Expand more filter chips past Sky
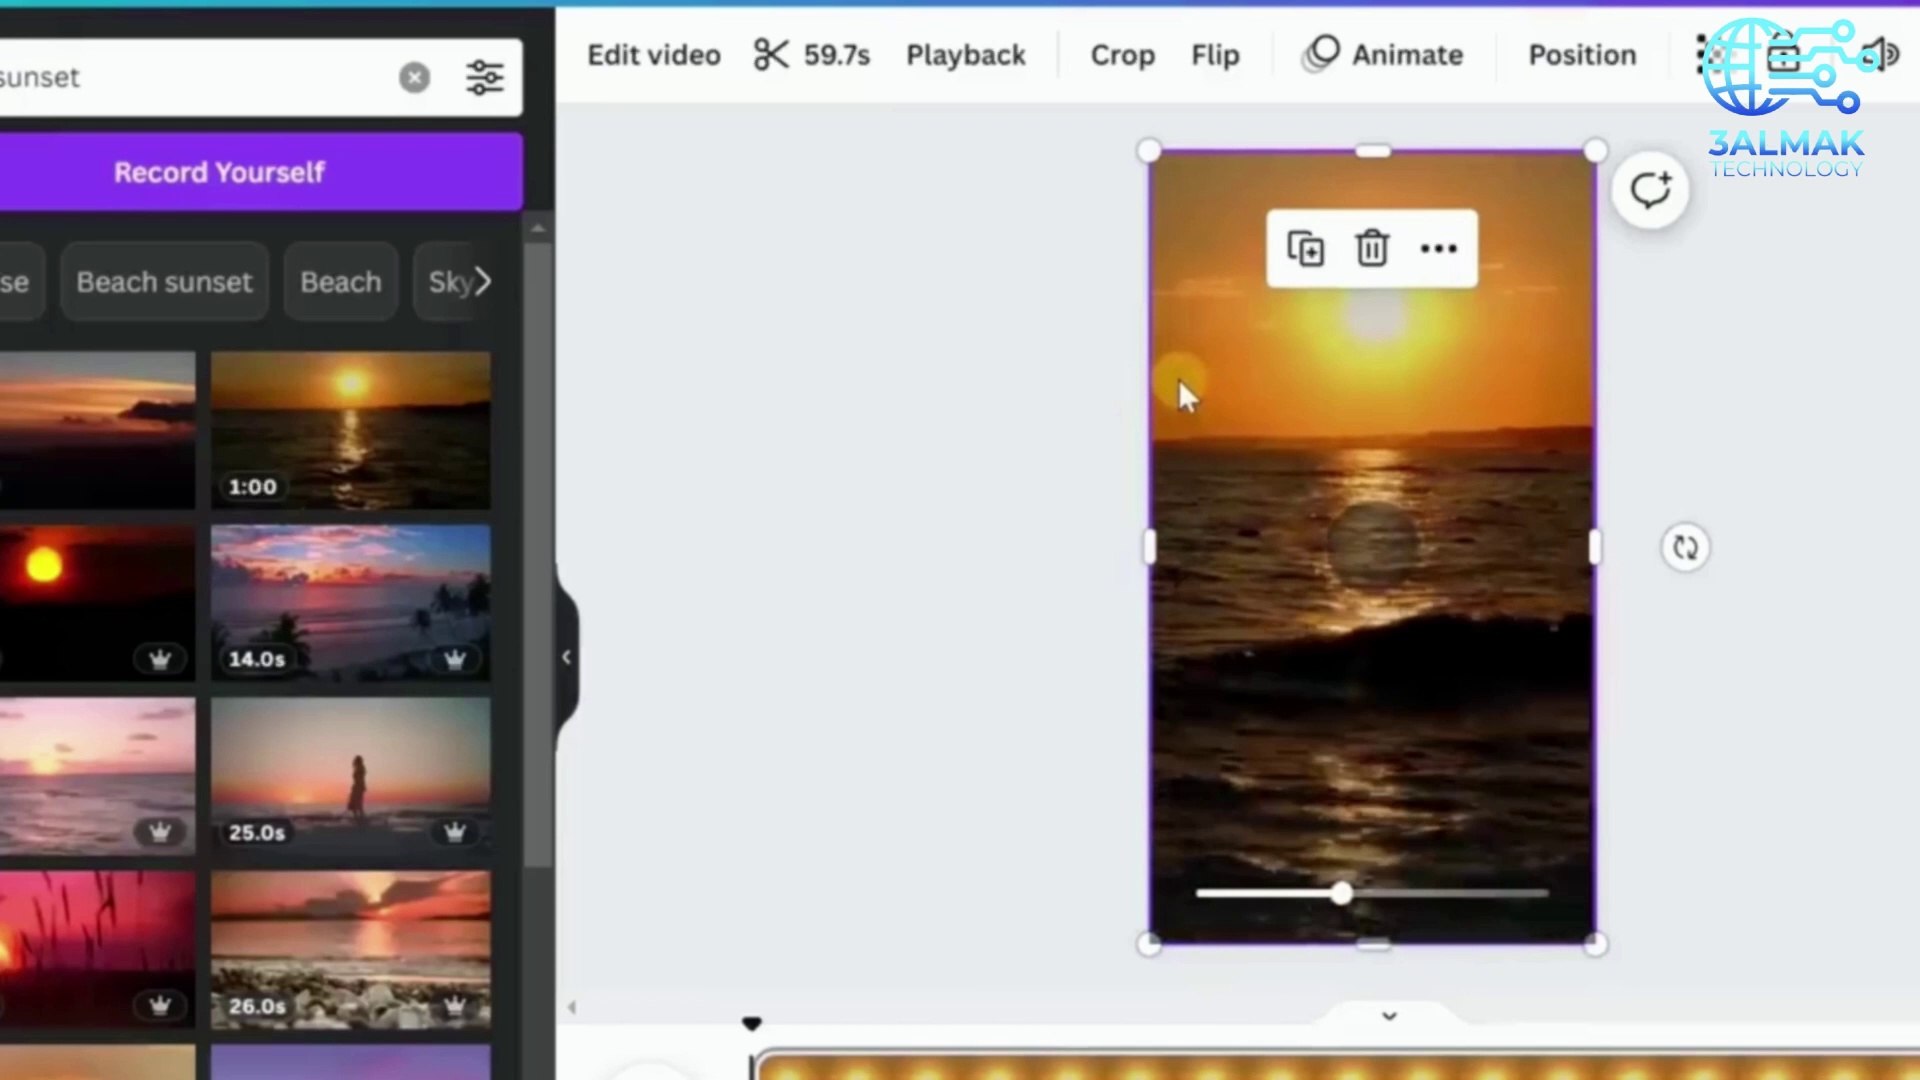The width and height of the screenshot is (1920, 1080). [484, 282]
